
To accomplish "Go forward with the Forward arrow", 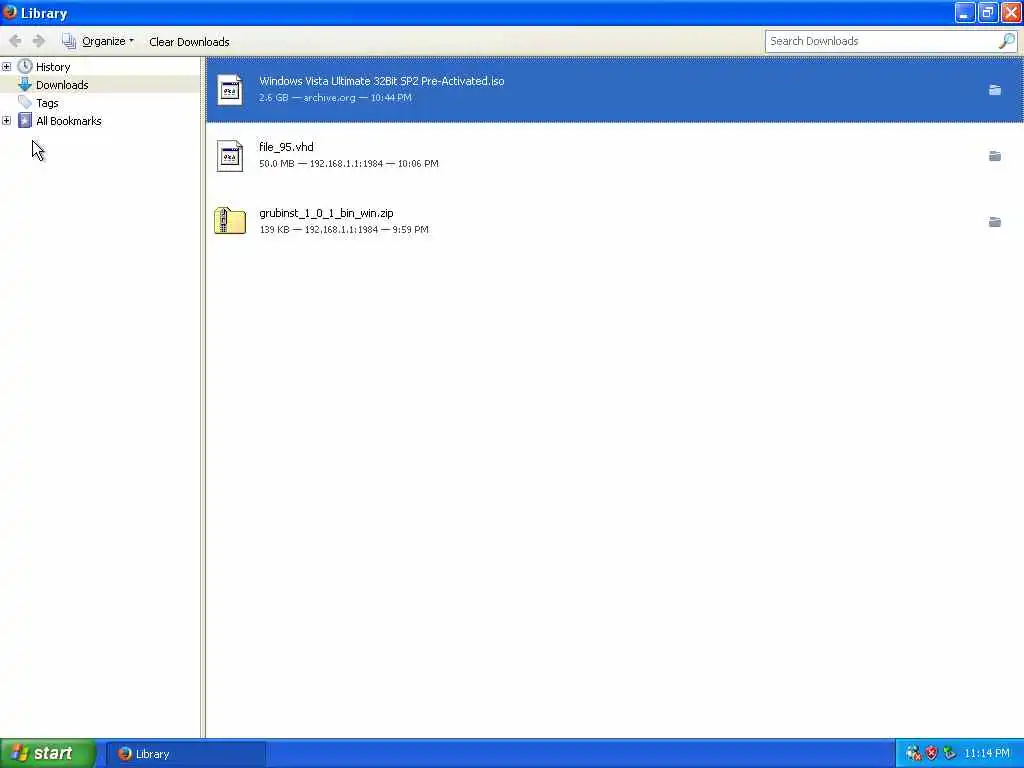I will click(39, 41).
